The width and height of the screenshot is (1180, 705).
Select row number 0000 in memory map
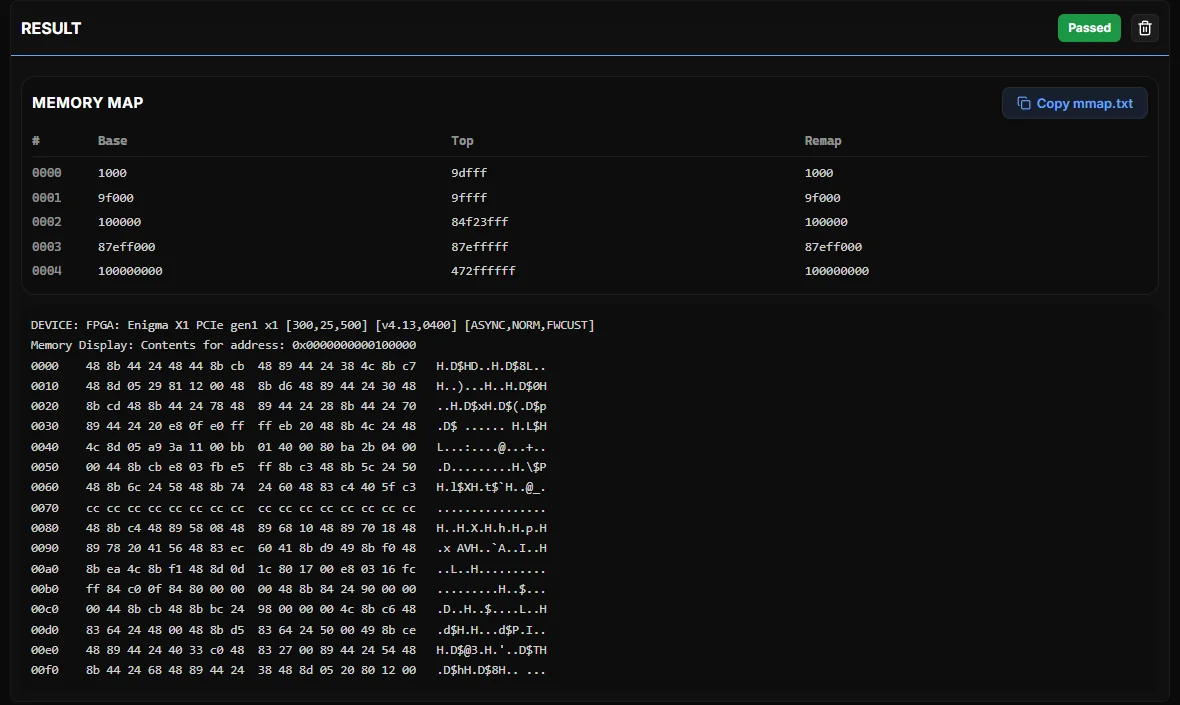(x=47, y=173)
